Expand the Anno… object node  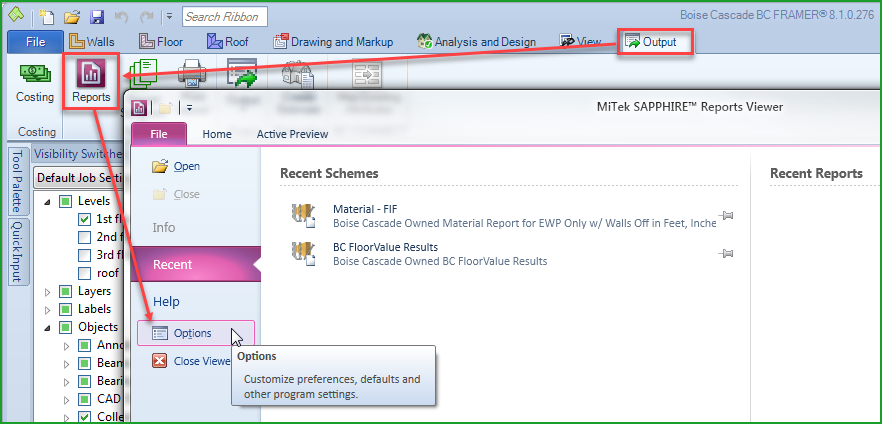(65, 345)
